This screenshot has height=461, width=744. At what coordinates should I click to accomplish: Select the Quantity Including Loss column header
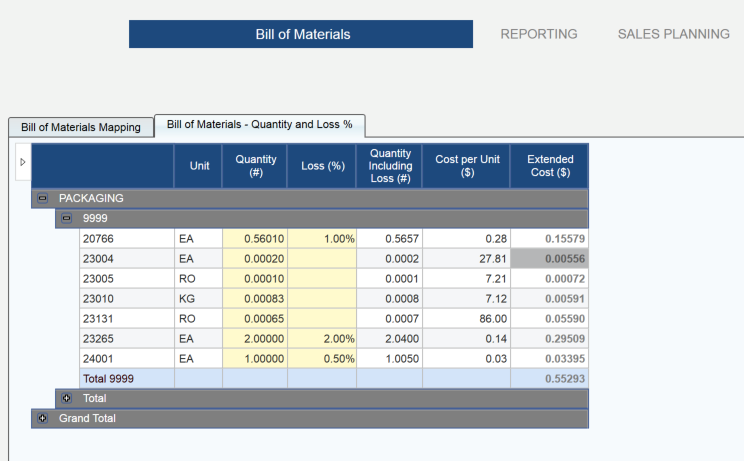click(x=389, y=166)
